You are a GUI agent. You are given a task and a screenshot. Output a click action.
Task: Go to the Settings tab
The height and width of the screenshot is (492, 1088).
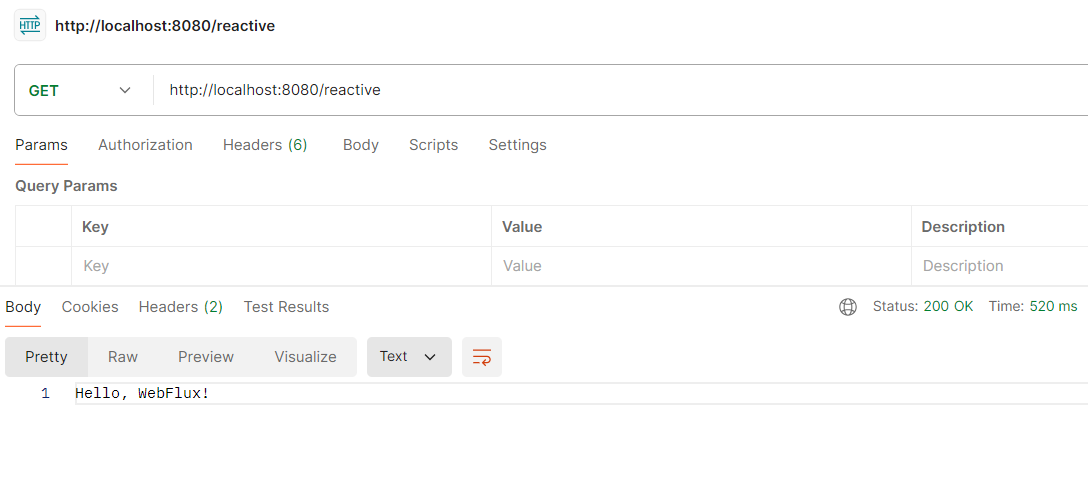tap(517, 145)
